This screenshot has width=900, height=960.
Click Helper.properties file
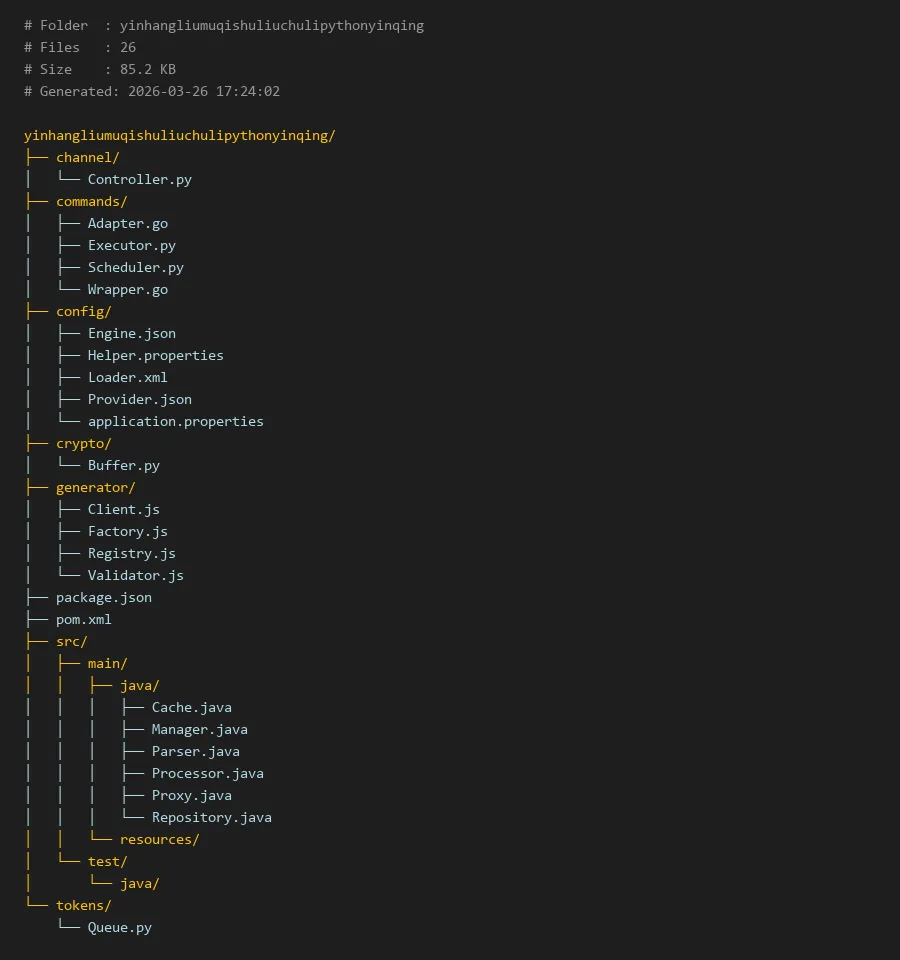[x=155, y=355]
